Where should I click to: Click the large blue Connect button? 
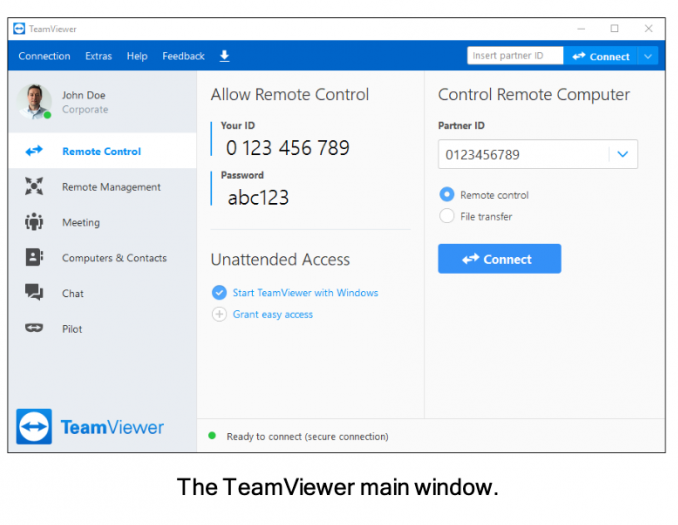pyautogui.click(x=499, y=259)
